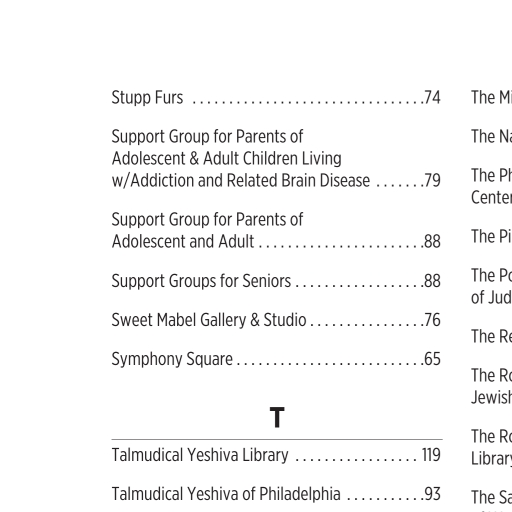
Task: Click page number 93 for Yeshiva Philadelphia
Action: click(x=432, y=494)
